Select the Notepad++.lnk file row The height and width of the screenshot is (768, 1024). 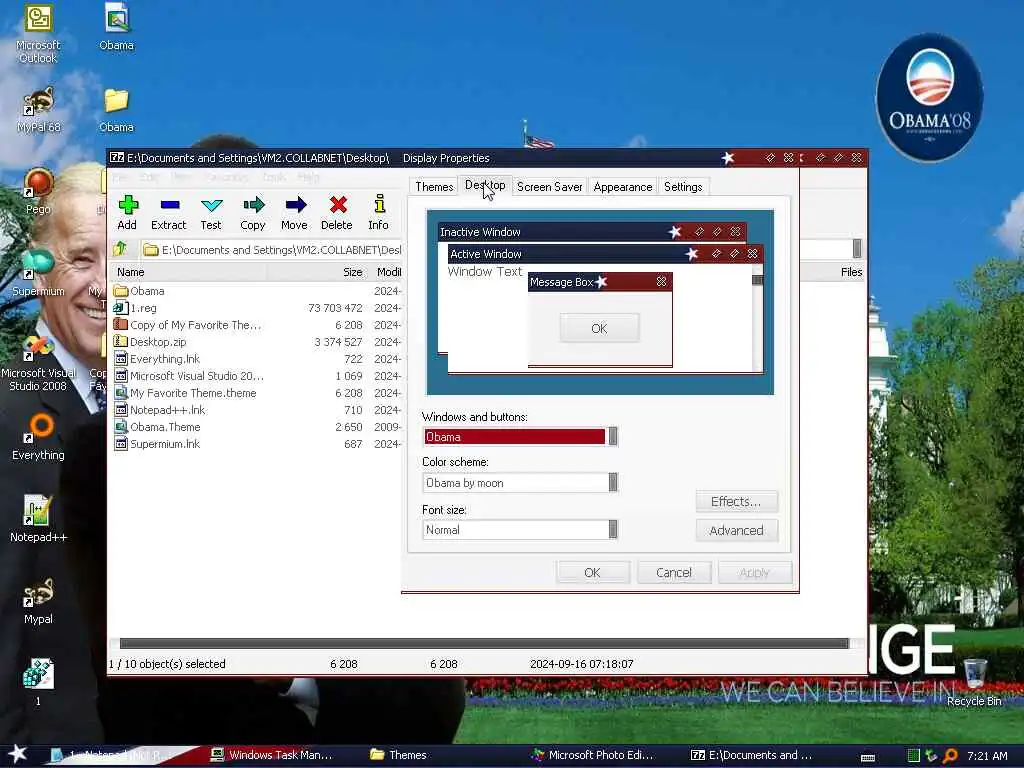pos(257,409)
